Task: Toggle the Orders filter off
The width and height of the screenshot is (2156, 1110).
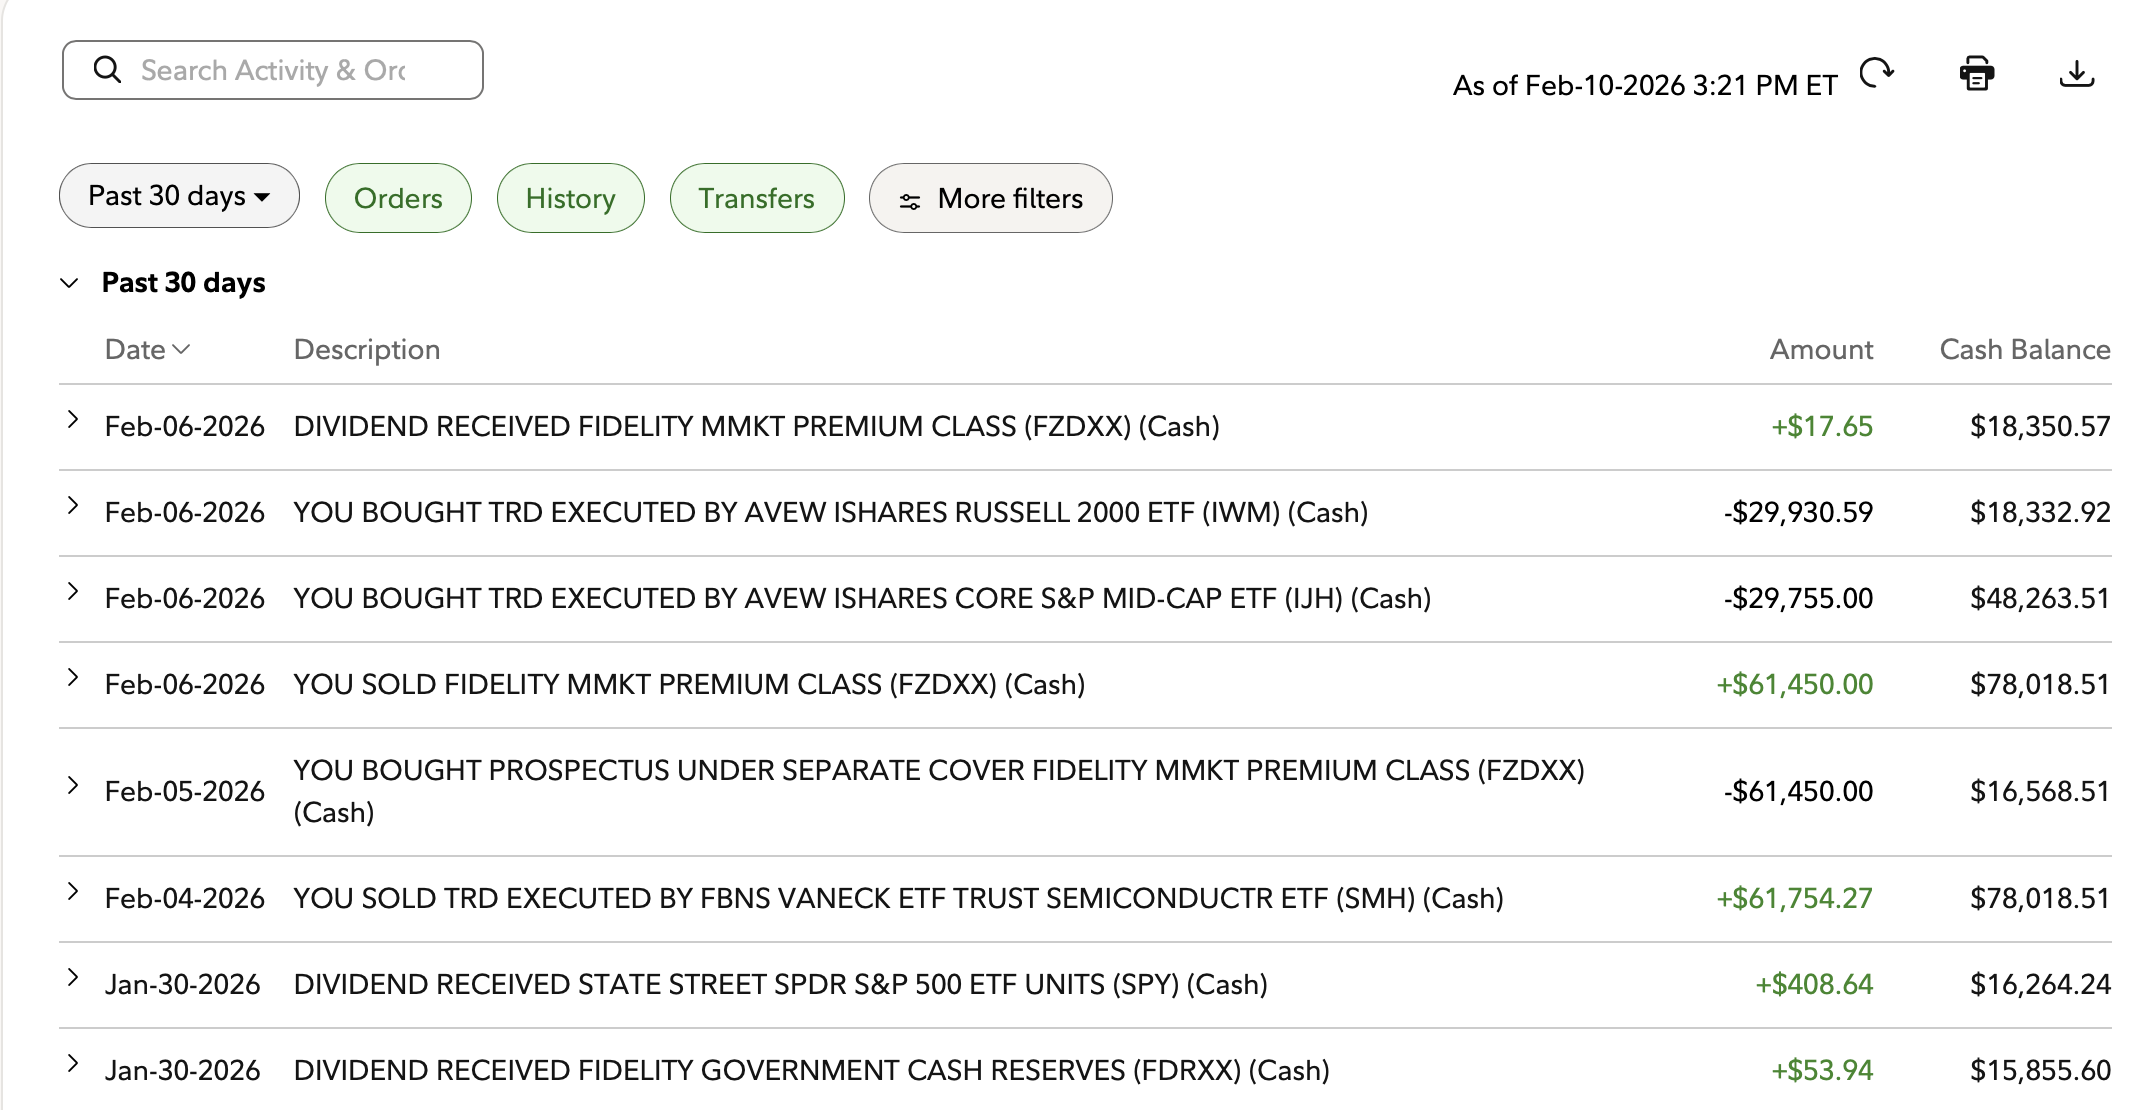Action: (x=397, y=198)
